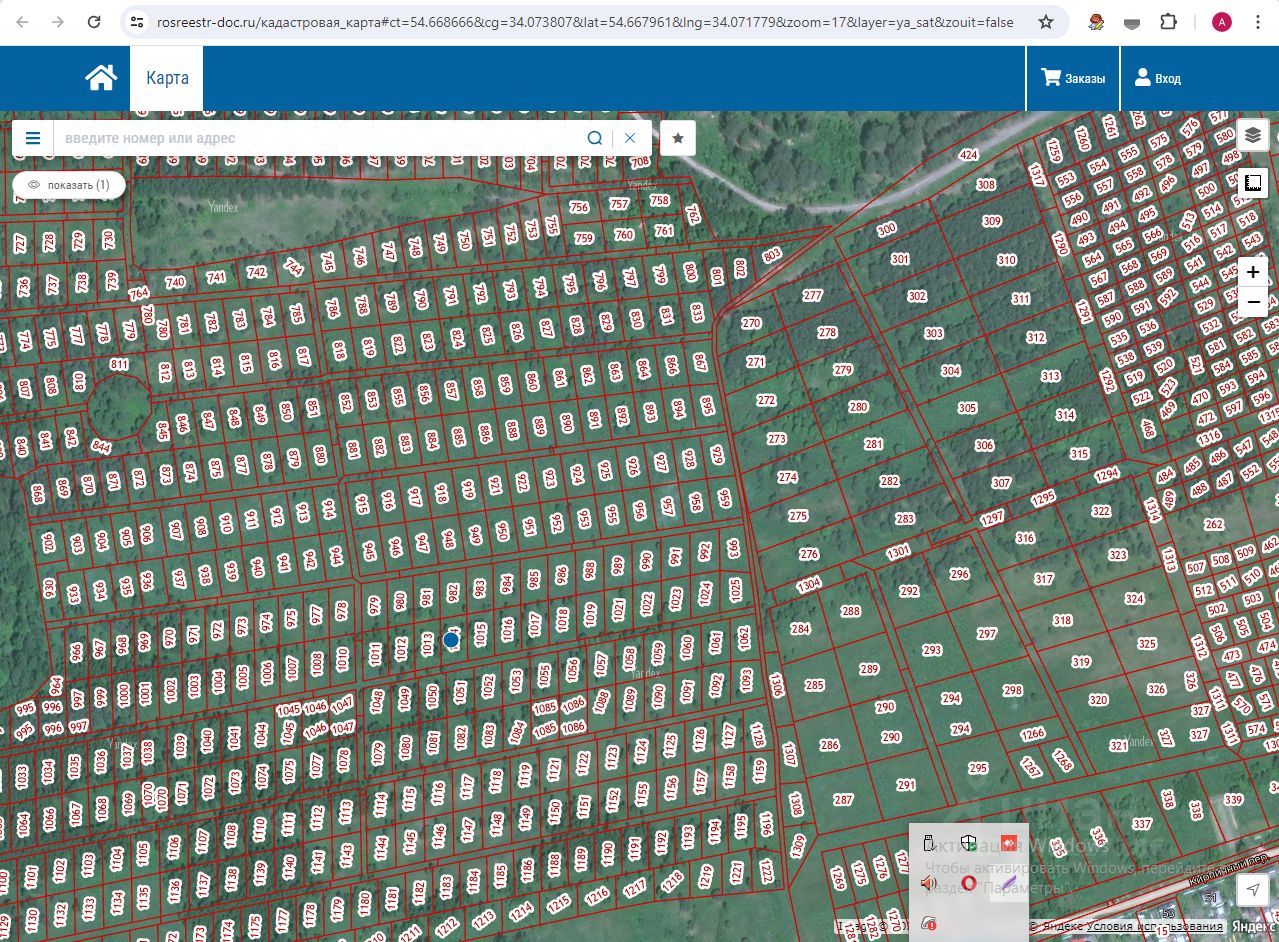1279x942 pixels.
Task: Open the browser extensions puzzle menu
Action: [1169, 22]
